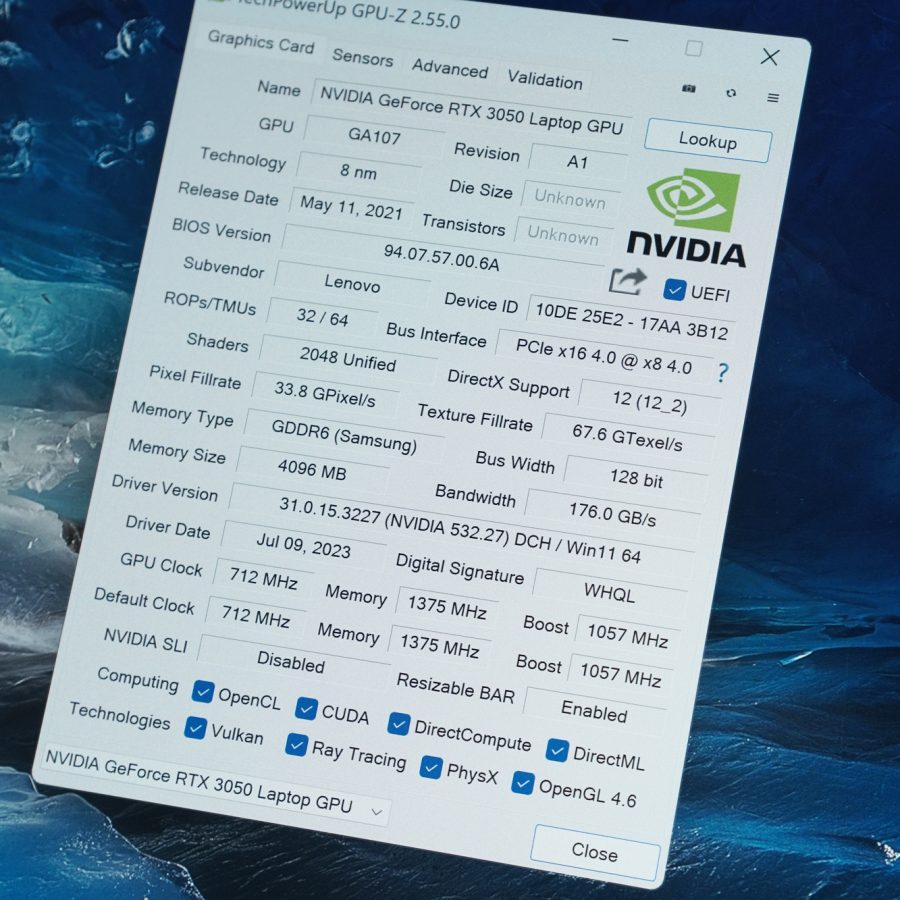Viewport: 900px width, 900px height.
Task: Click the DirectX Support value 12 (12_2)
Action: click(x=649, y=402)
